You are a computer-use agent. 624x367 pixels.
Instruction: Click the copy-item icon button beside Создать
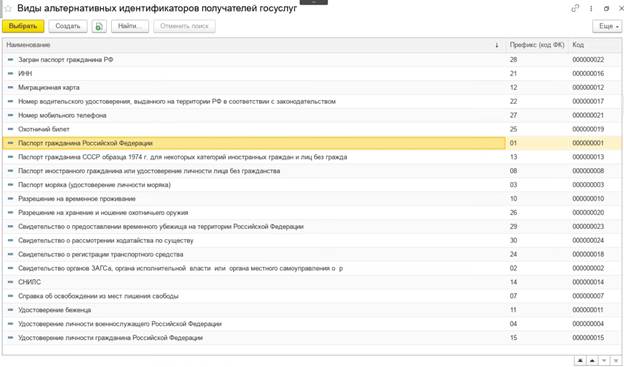(x=99, y=26)
